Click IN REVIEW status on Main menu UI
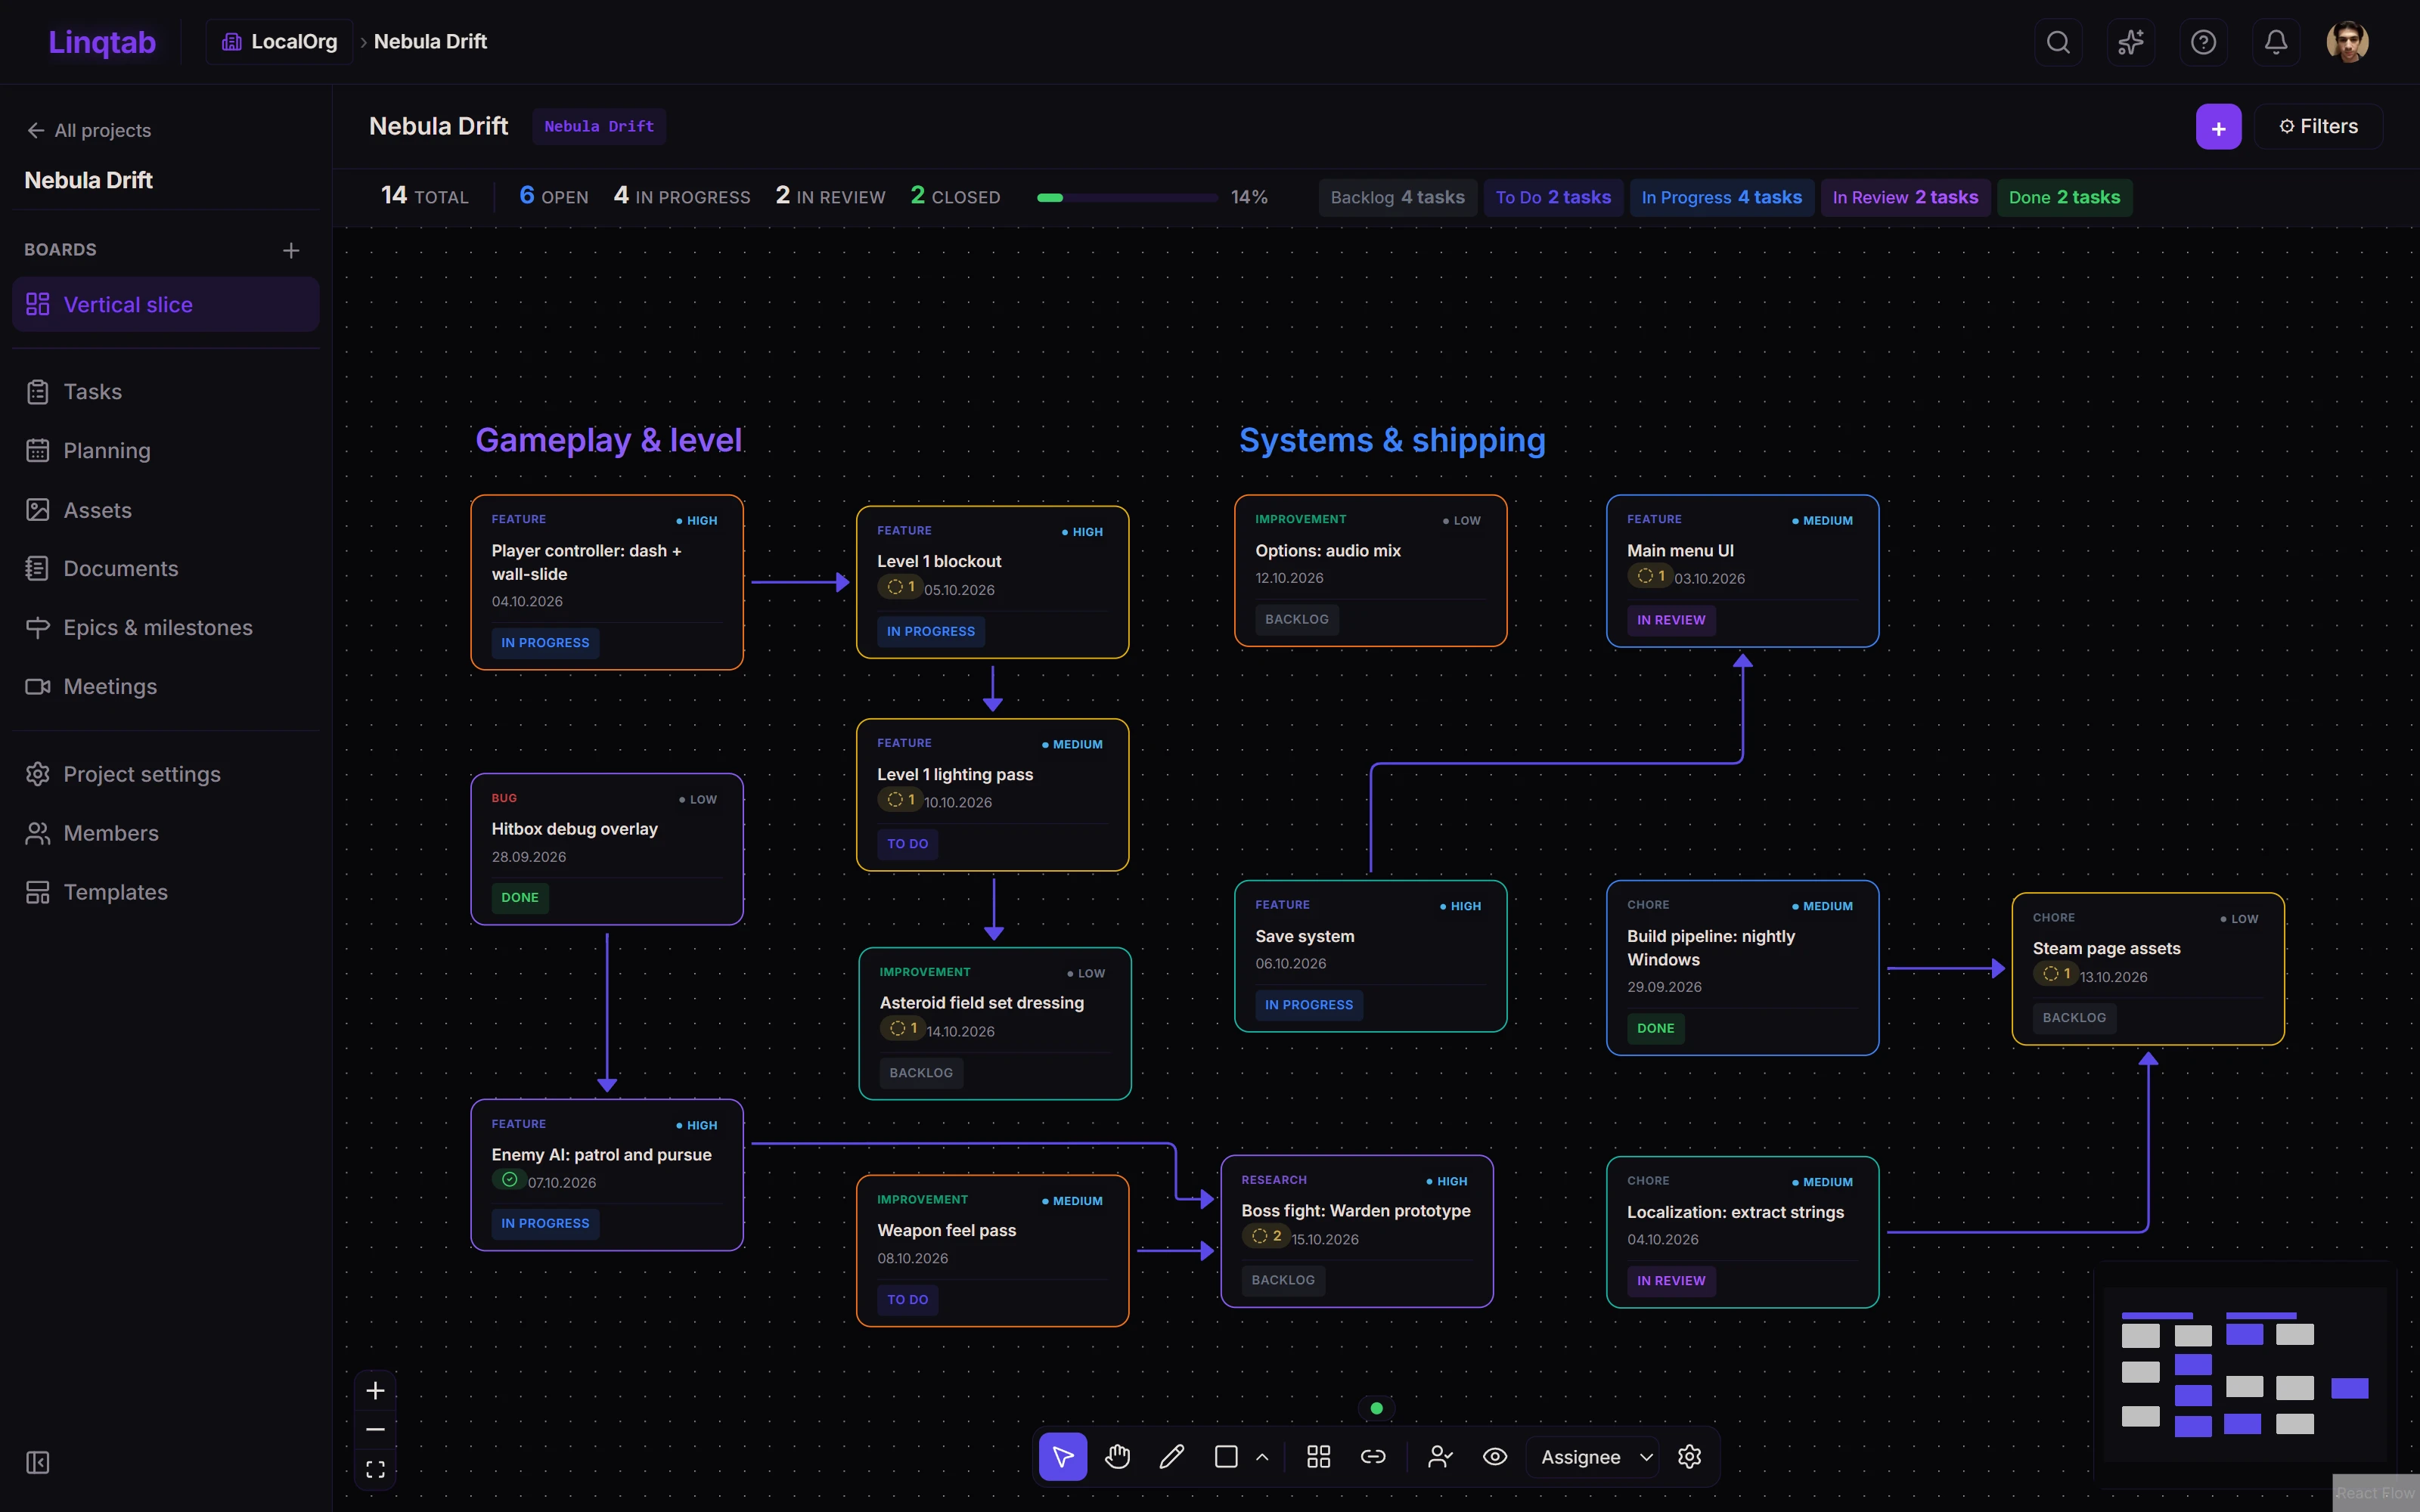This screenshot has width=2420, height=1512. tap(1671, 620)
